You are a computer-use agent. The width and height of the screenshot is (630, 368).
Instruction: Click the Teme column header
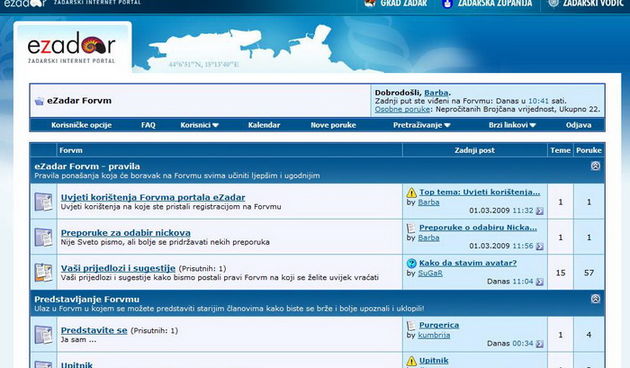pos(560,150)
